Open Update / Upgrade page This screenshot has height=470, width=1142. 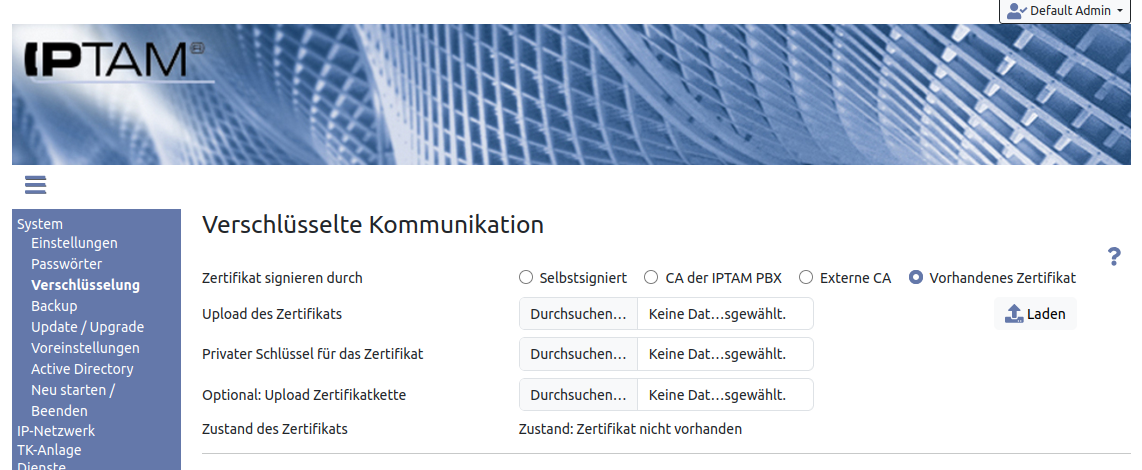tap(87, 327)
